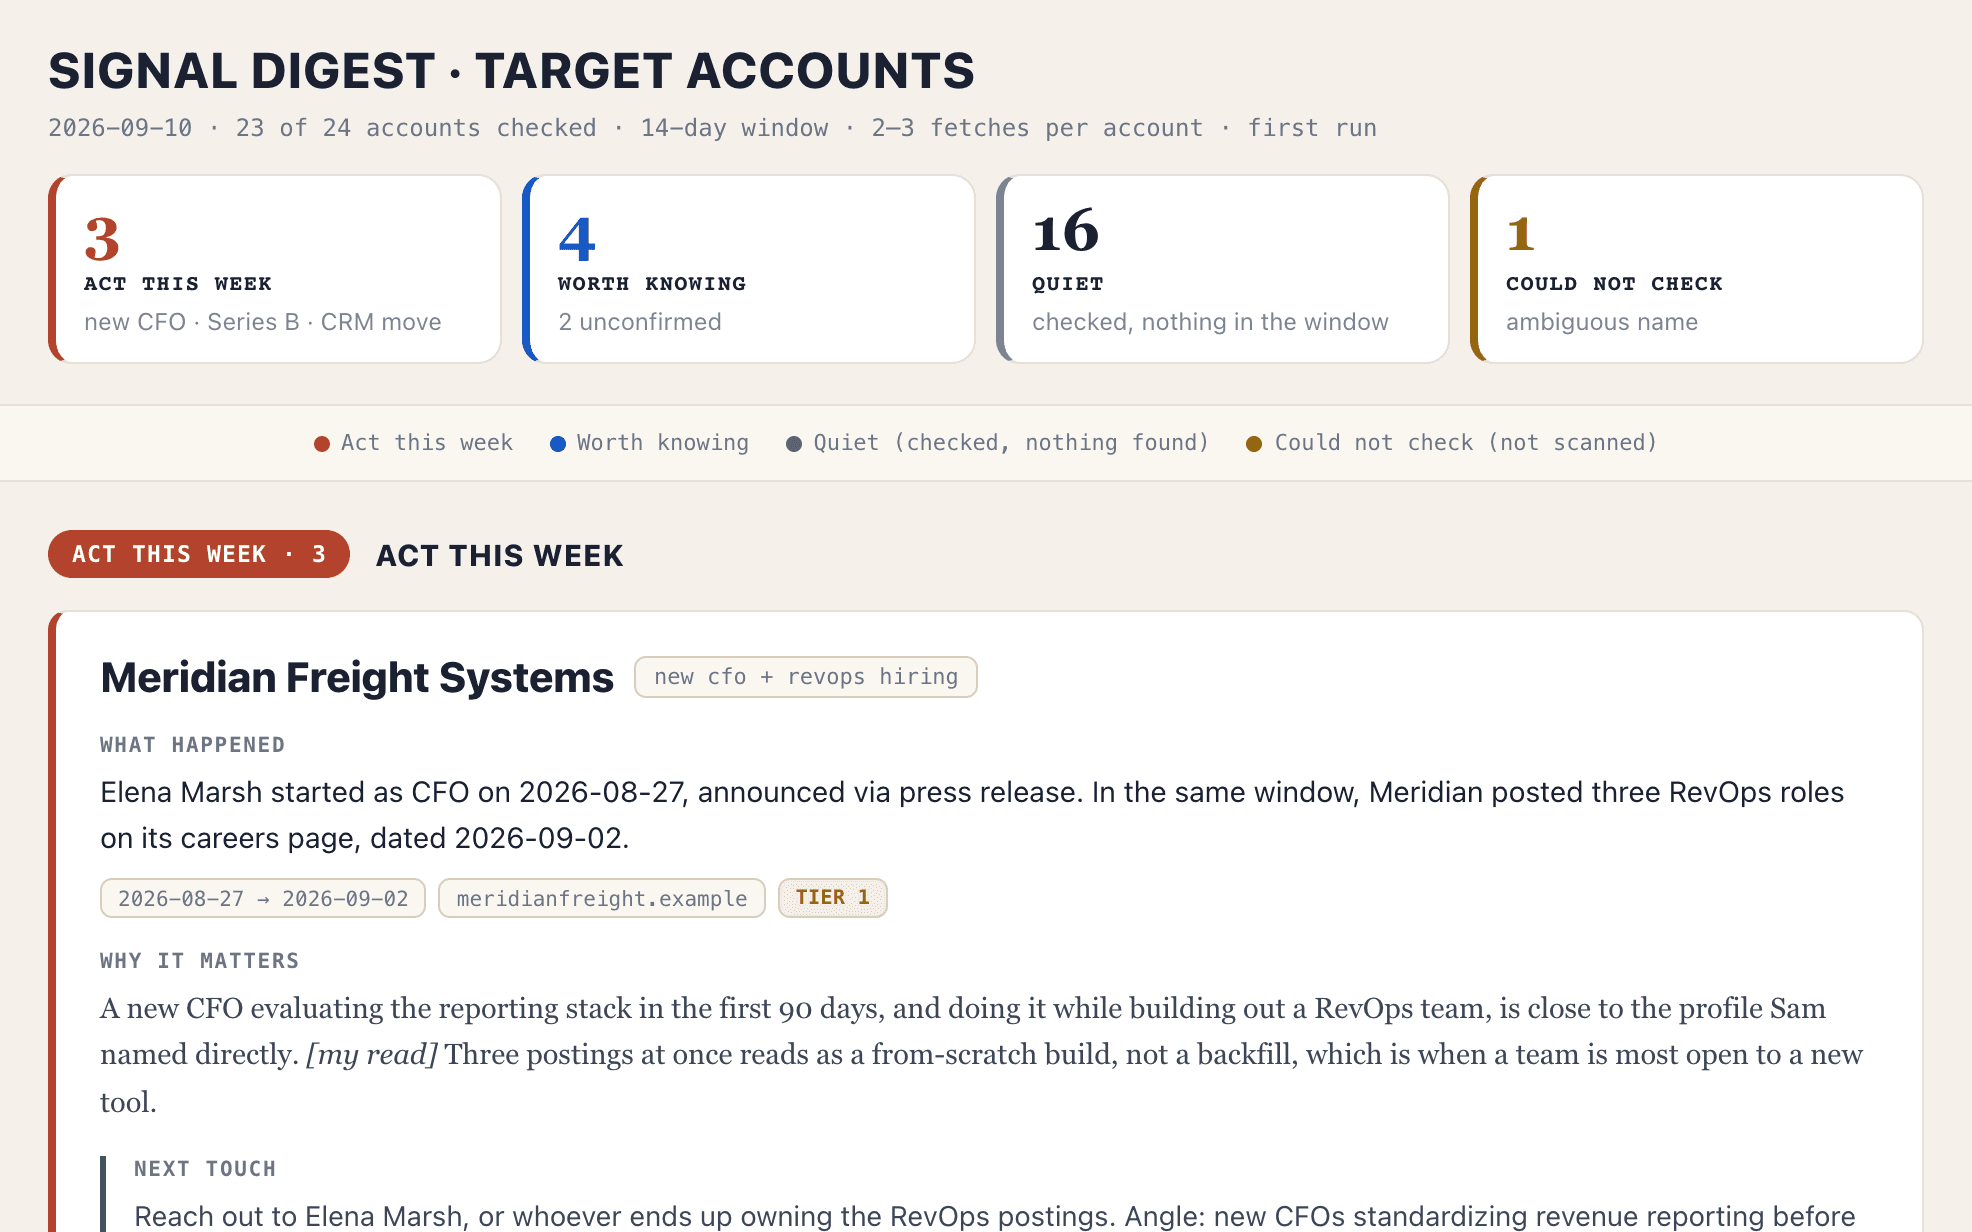The image size is (1972, 1232).
Task: Select the 'Act this week' legend label
Action: 427,443
